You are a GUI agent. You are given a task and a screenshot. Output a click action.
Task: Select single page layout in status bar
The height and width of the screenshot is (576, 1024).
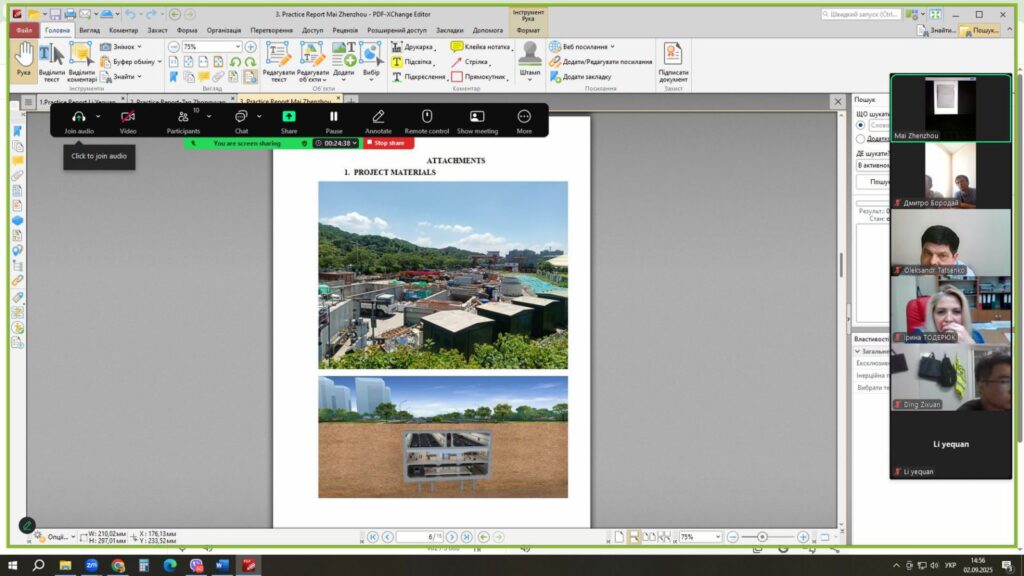tap(619, 537)
